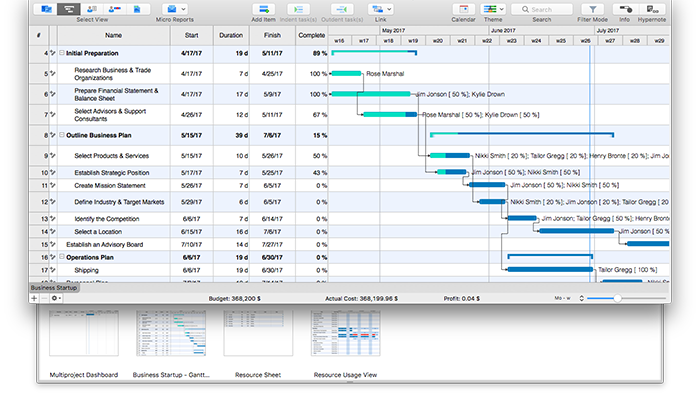Open the Resource Sheet thumbnail
This screenshot has height=394, width=700.
point(258,333)
